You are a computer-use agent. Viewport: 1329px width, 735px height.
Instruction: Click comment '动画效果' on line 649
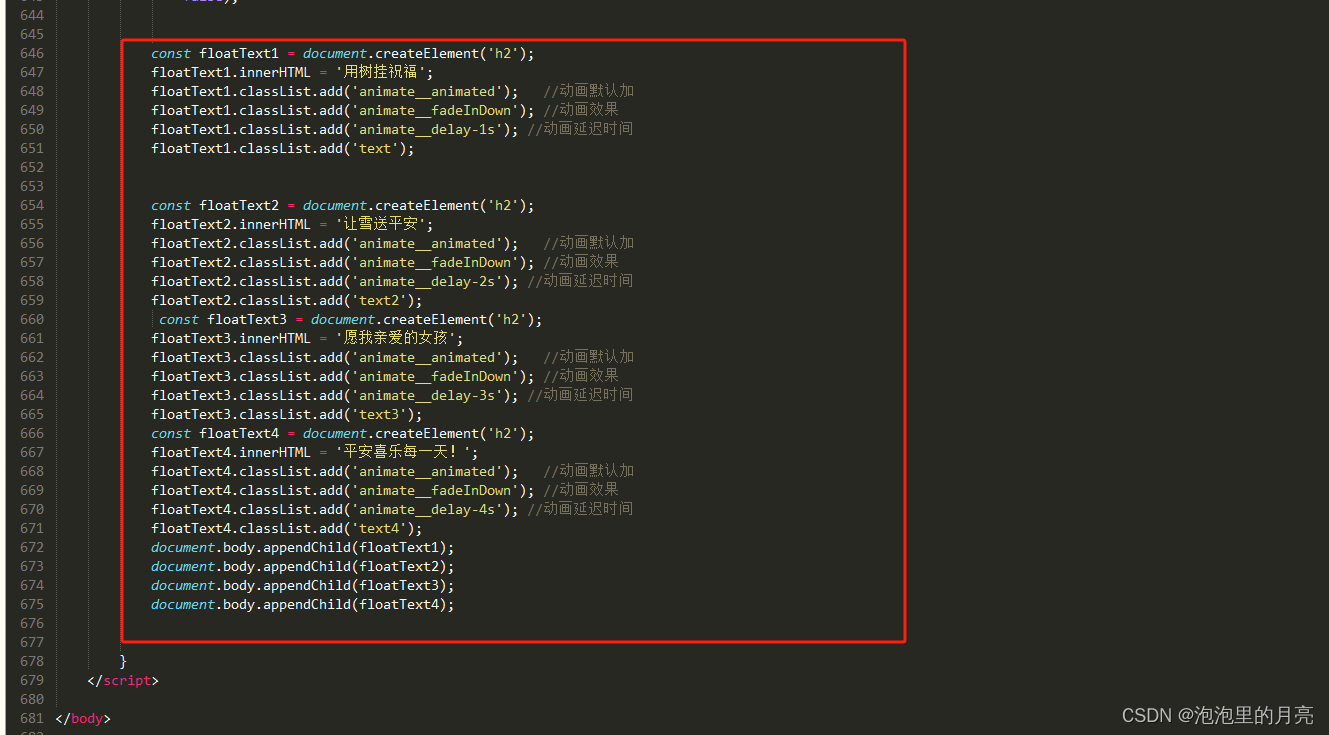(x=581, y=110)
